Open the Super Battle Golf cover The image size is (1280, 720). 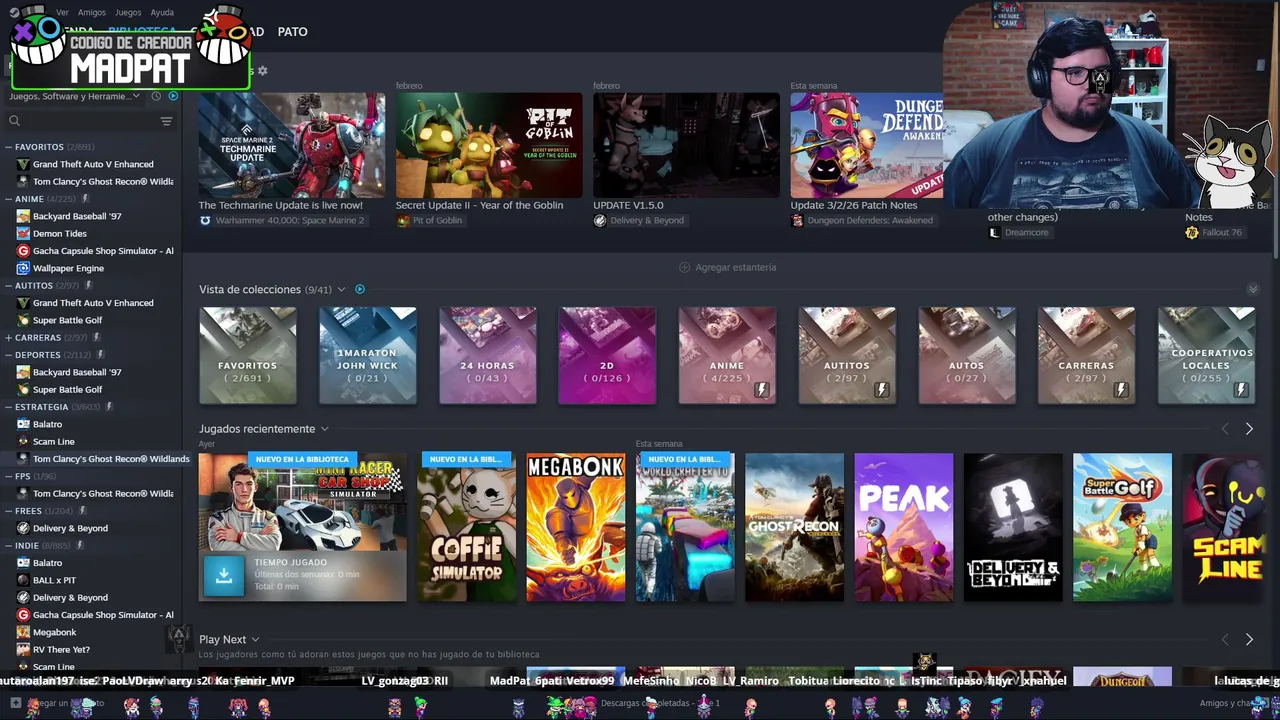[1122, 527]
